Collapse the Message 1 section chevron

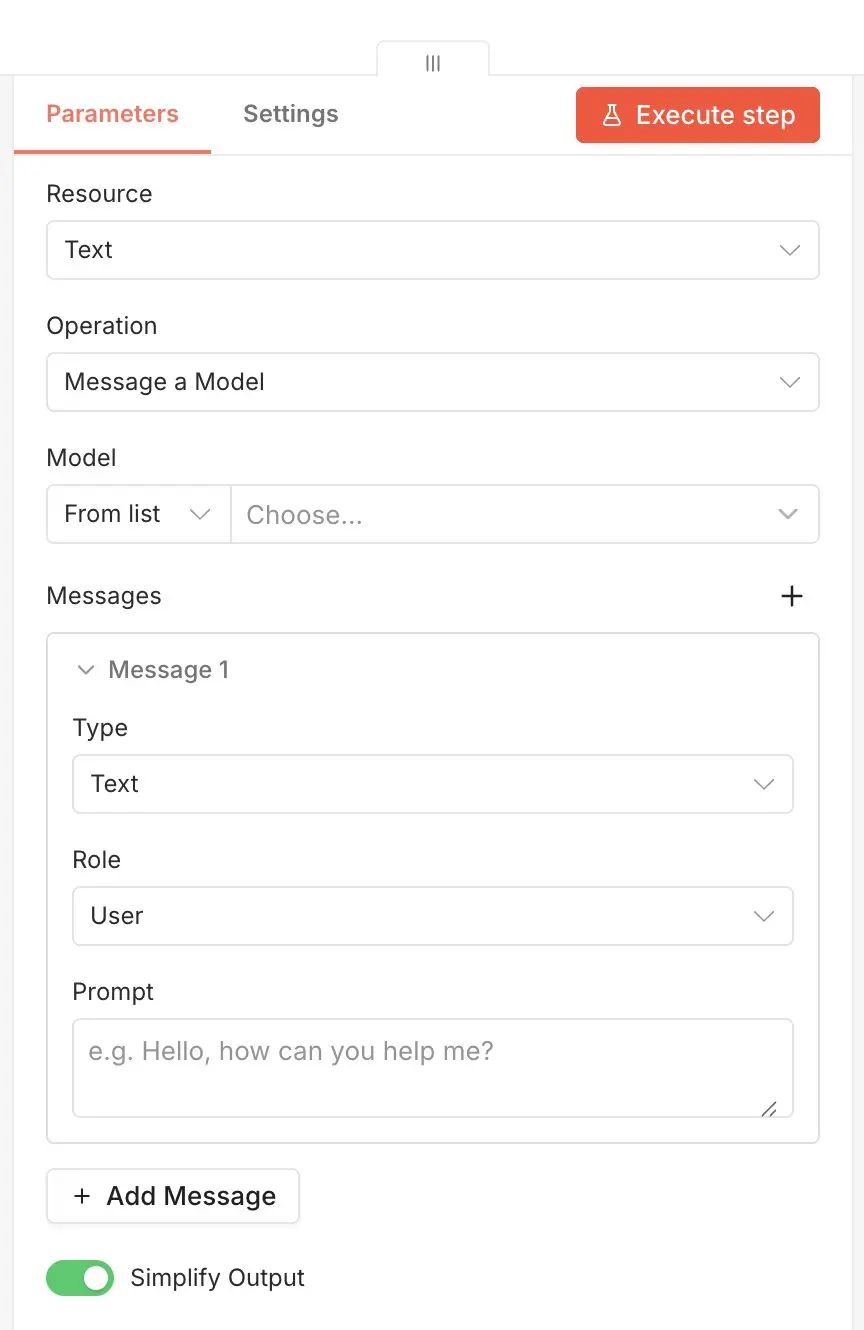[x=86, y=670]
